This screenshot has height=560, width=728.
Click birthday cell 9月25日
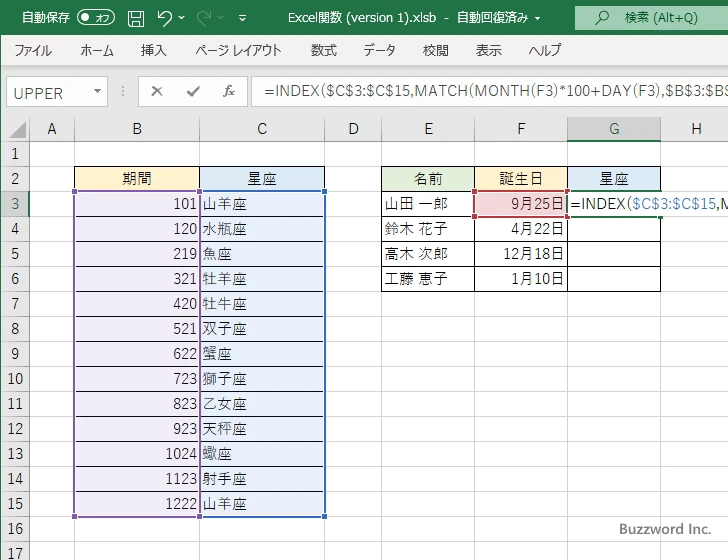pos(521,204)
